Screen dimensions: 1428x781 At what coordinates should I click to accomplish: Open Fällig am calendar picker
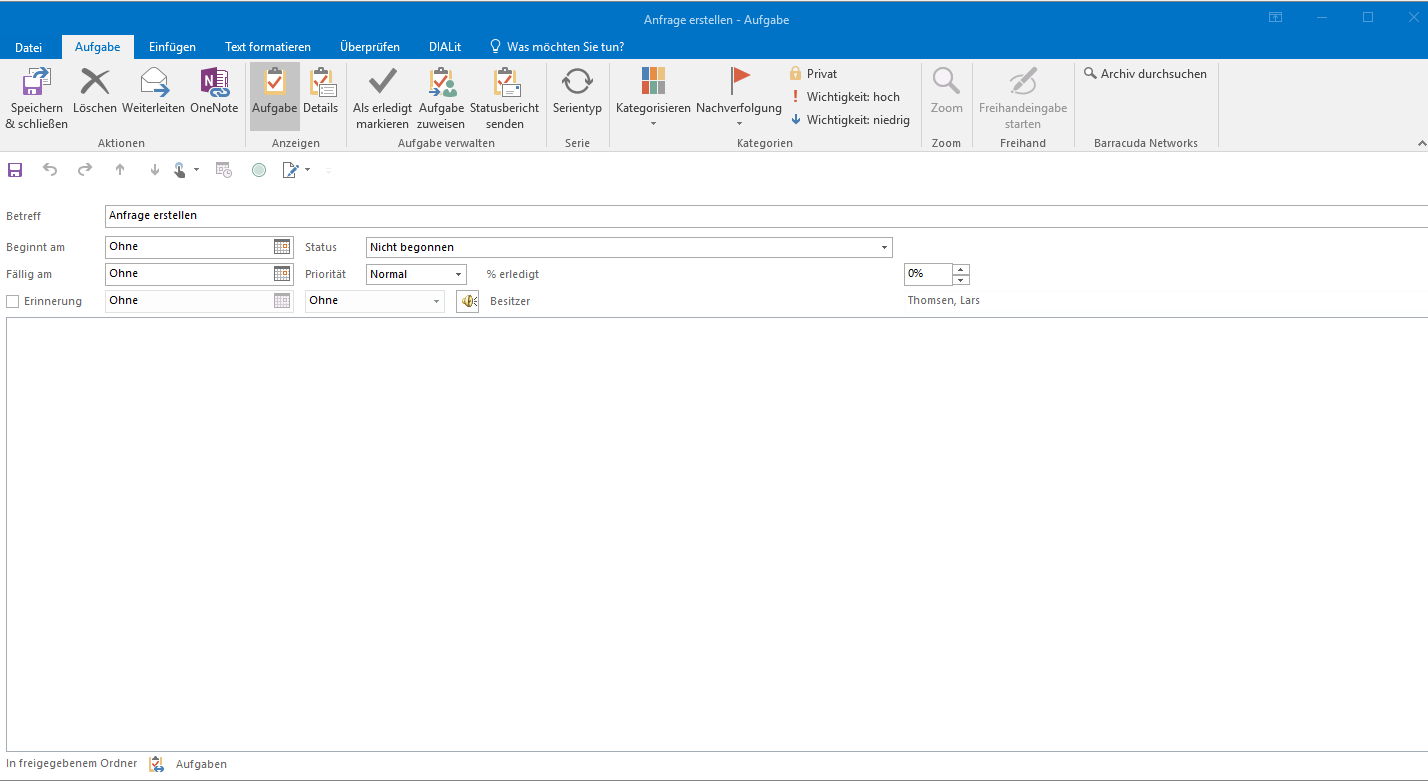pyautogui.click(x=282, y=274)
